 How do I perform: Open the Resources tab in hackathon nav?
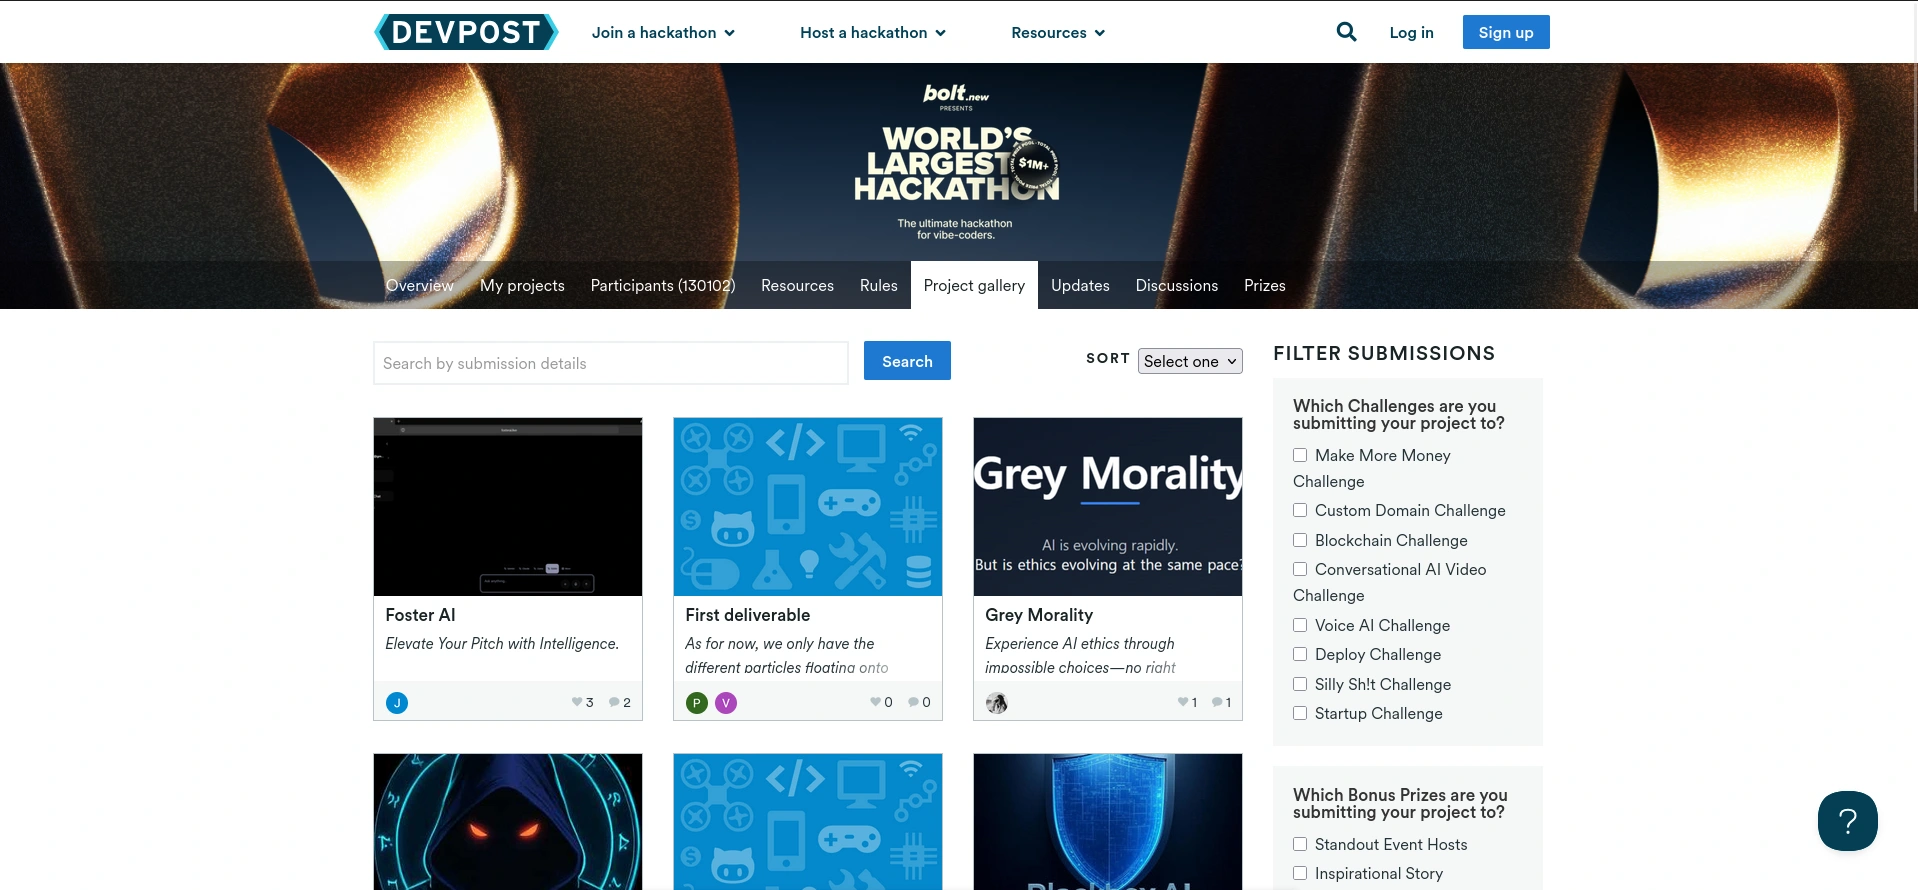pyautogui.click(x=797, y=285)
